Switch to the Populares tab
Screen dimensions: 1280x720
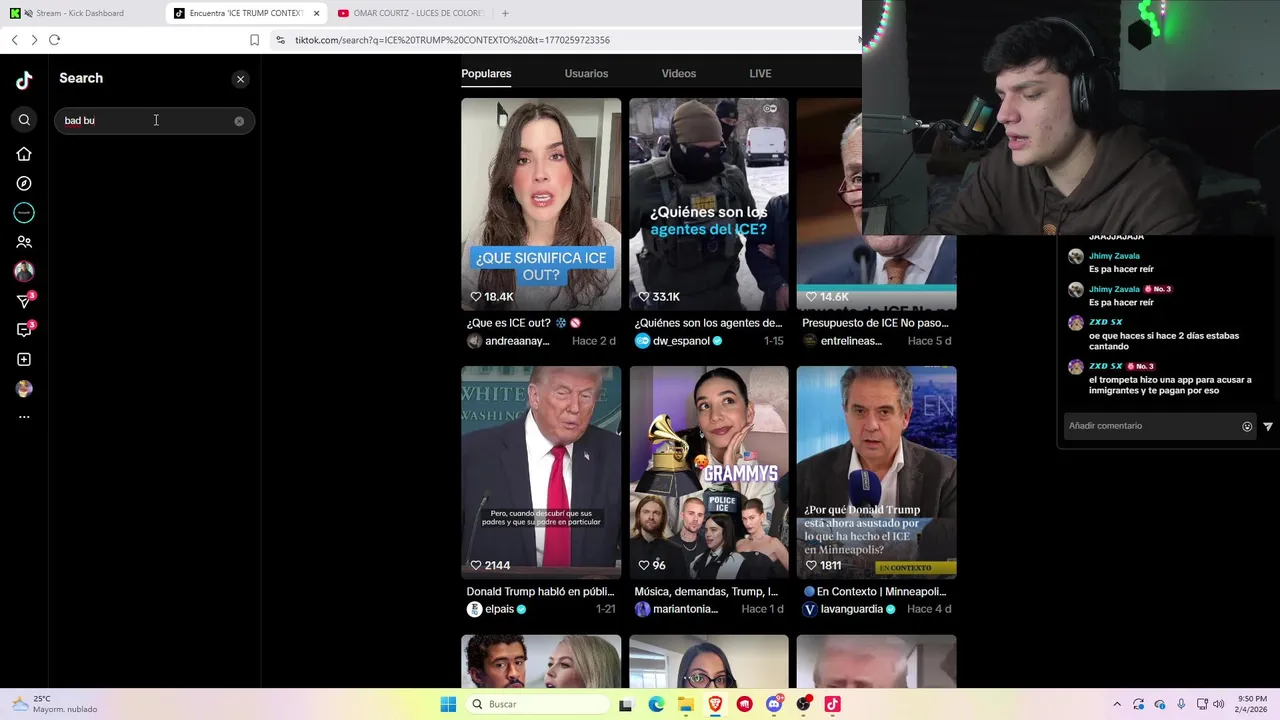pyautogui.click(x=486, y=73)
